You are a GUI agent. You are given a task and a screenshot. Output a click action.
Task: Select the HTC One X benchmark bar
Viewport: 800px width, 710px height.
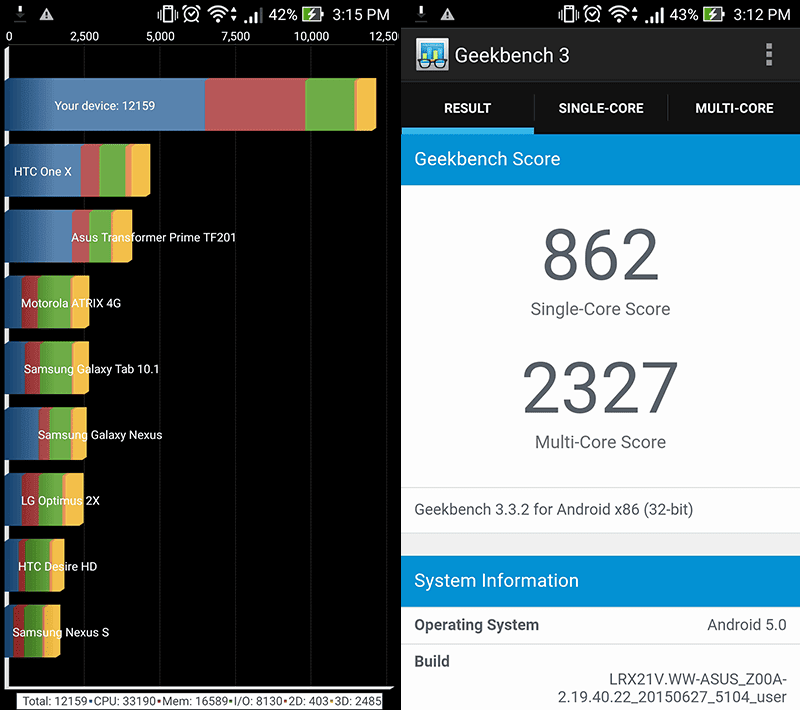pyautogui.click(x=78, y=170)
